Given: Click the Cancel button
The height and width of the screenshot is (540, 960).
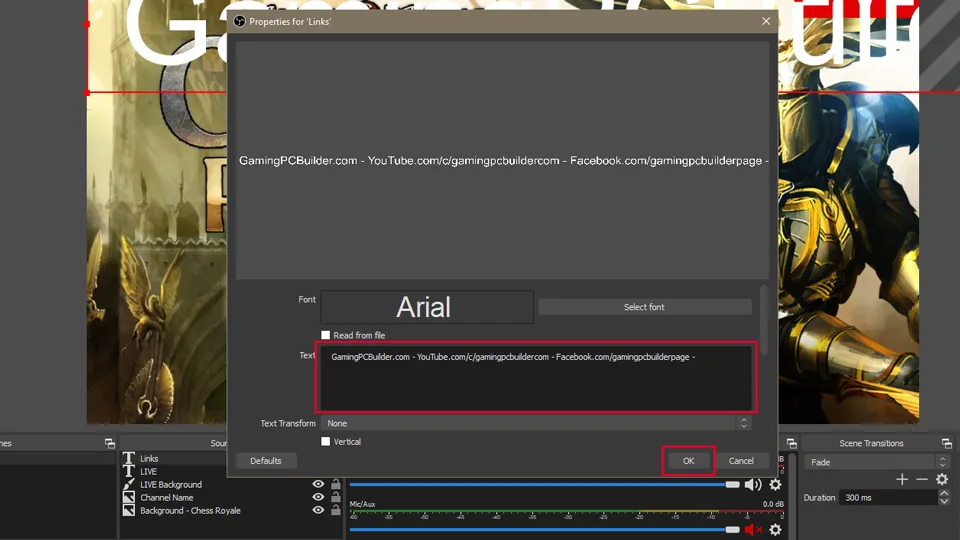Looking at the screenshot, I should click(x=741, y=460).
